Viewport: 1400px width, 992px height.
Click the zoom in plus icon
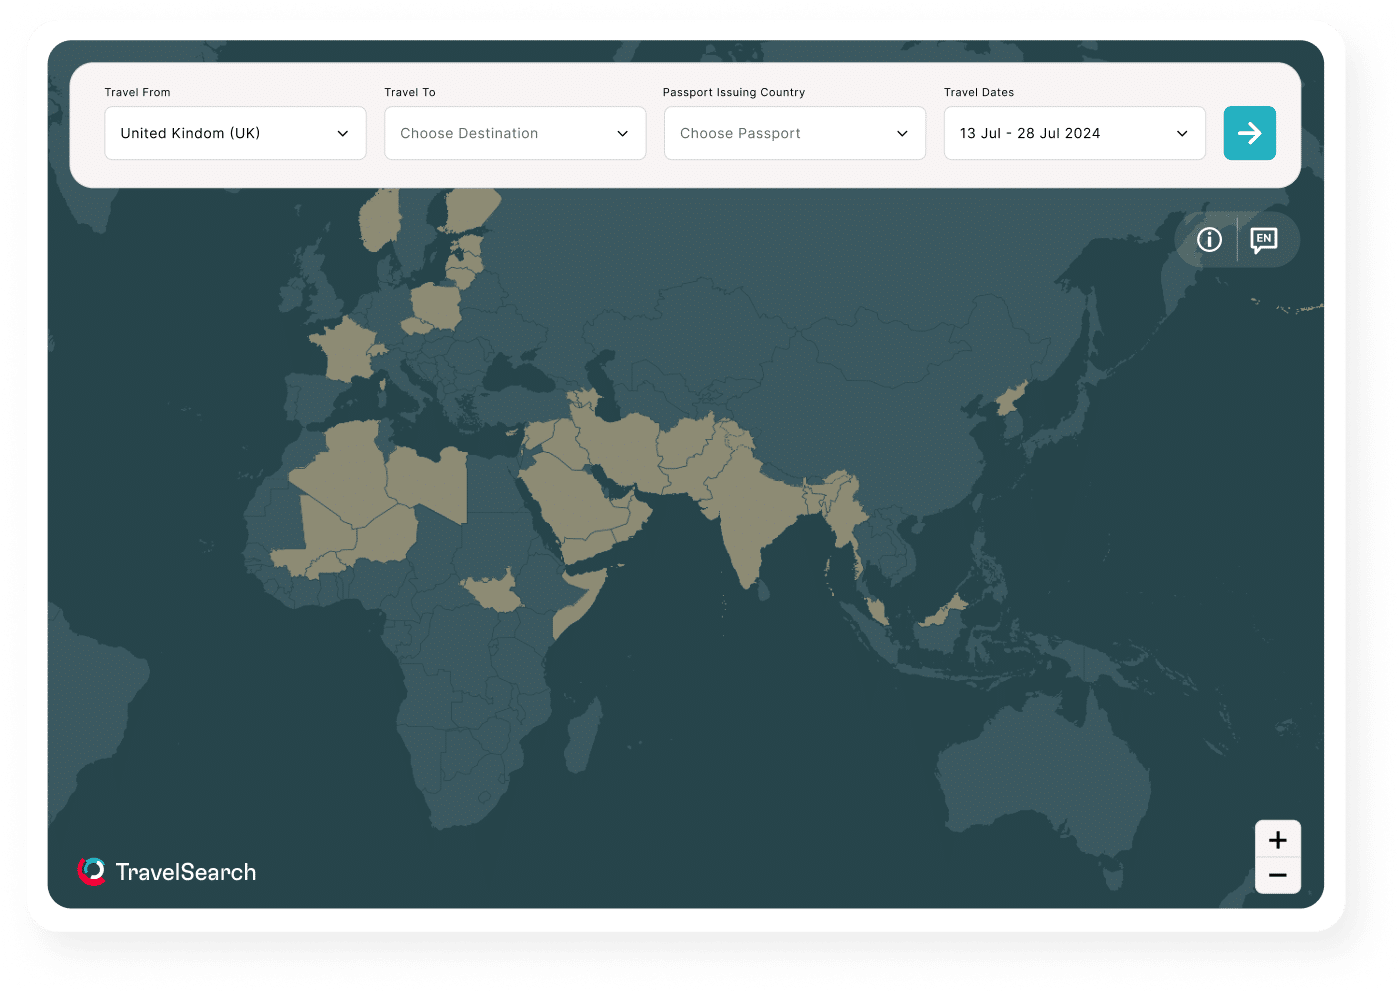(x=1277, y=840)
